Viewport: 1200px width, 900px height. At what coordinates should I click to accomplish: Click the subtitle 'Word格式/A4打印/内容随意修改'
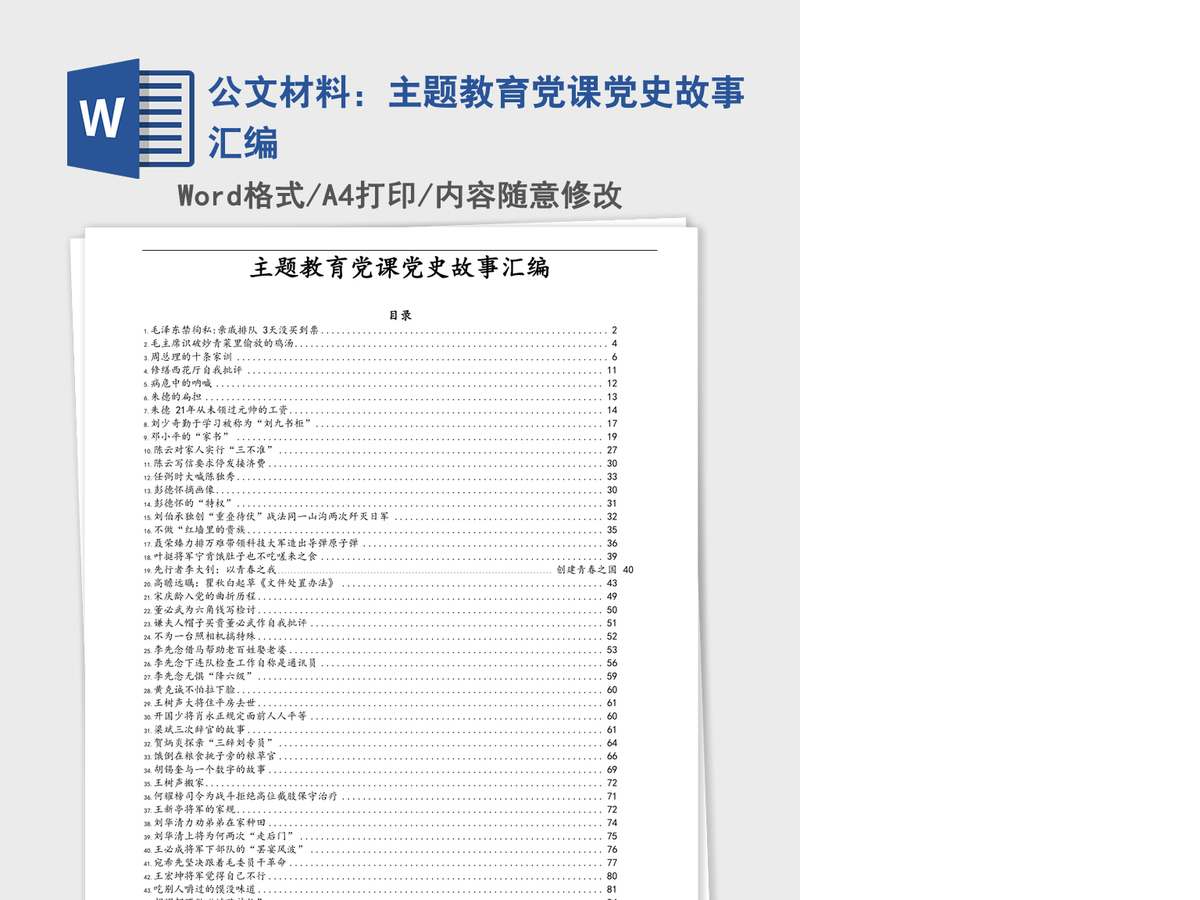(x=400, y=195)
